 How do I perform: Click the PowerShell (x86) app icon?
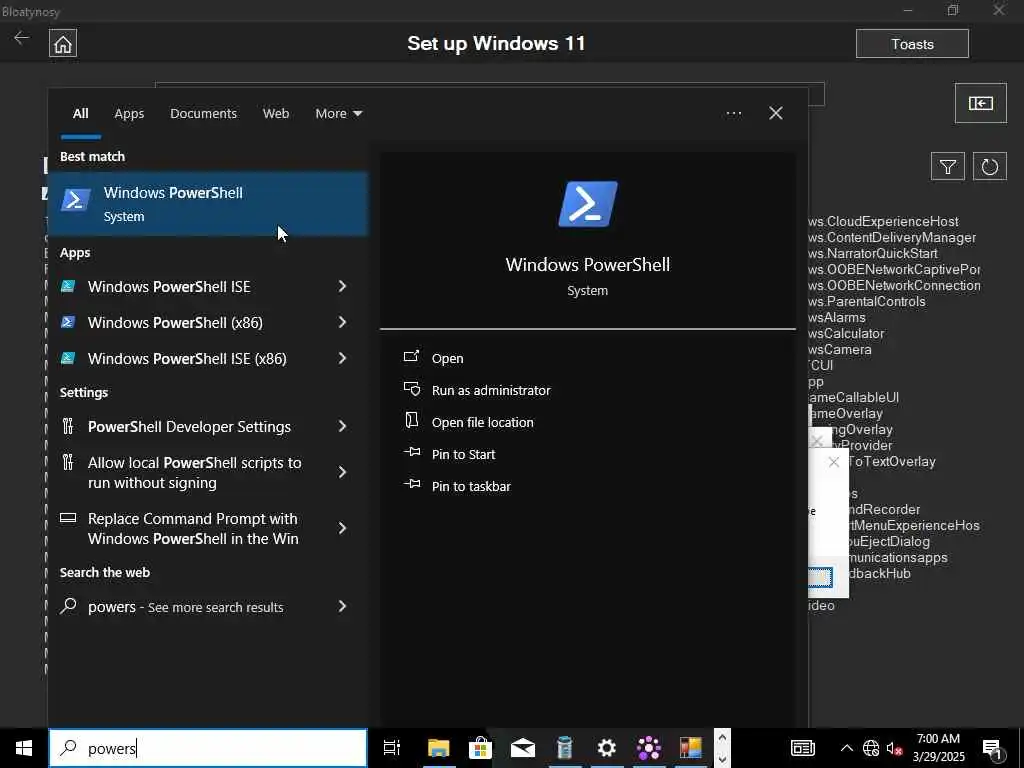point(68,322)
